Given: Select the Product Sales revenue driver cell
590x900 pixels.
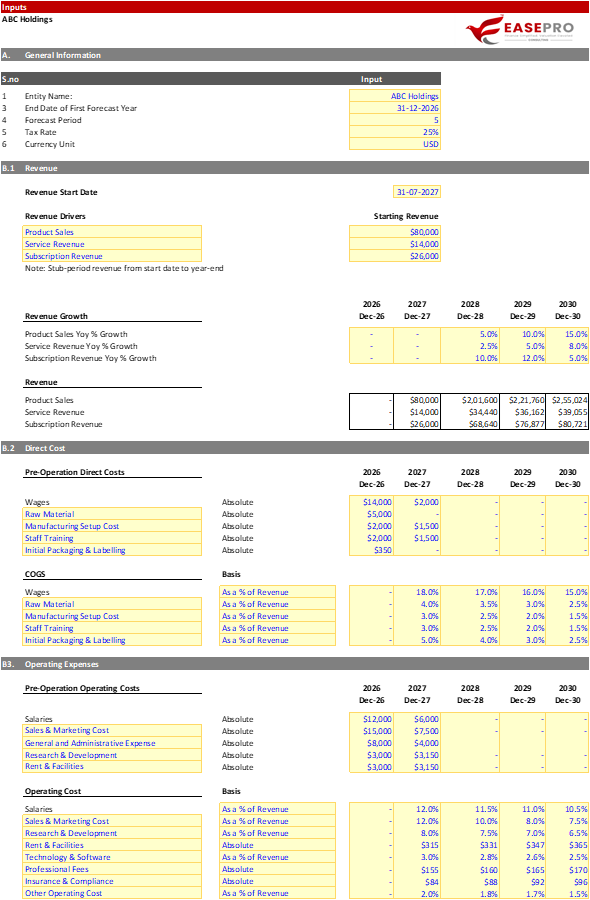Looking at the screenshot, I should pyautogui.click(x=112, y=232).
